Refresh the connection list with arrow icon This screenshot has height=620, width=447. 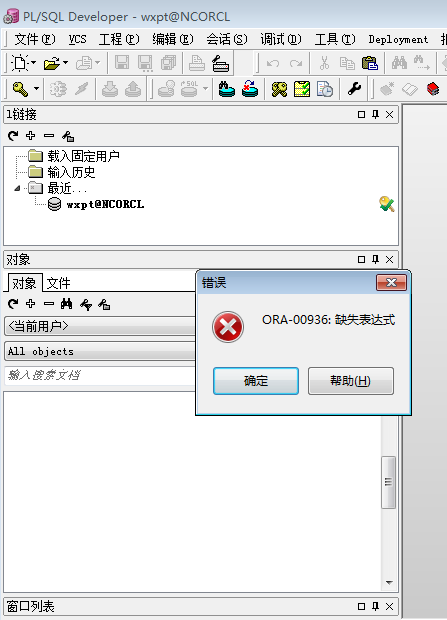click(13, 136)
